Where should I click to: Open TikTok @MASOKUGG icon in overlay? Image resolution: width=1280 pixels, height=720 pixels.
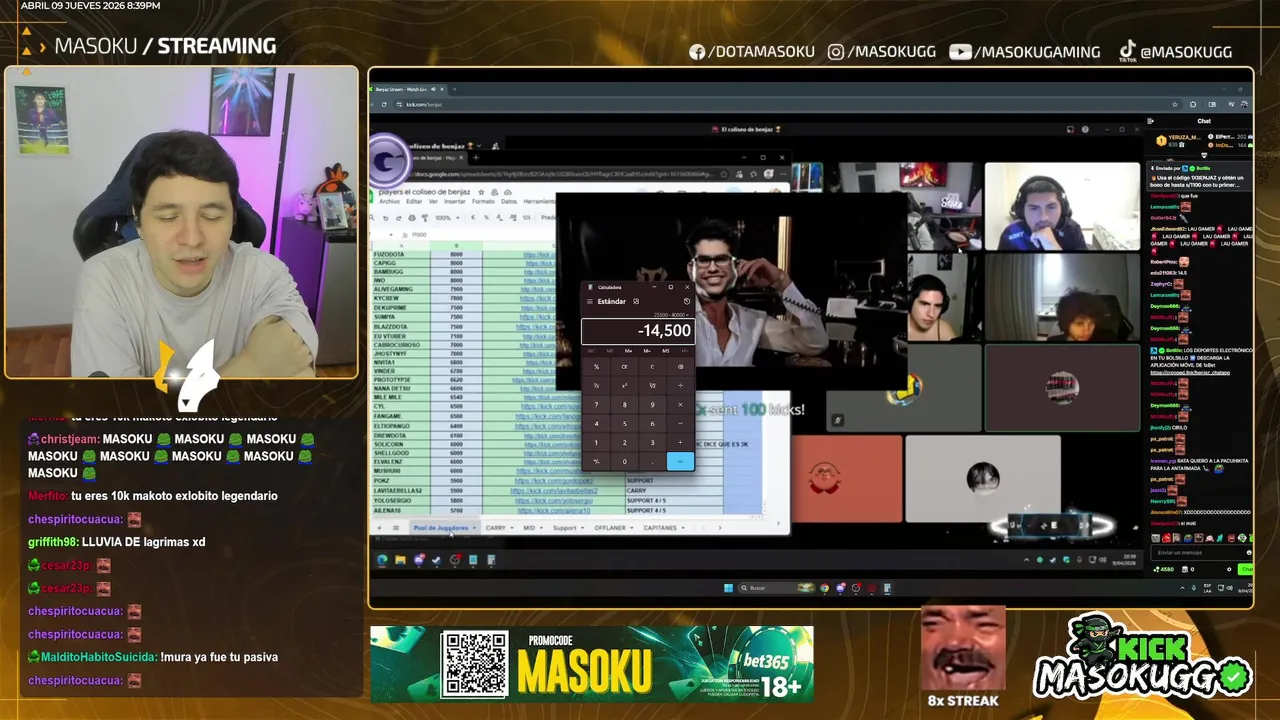click(1127, 51)
